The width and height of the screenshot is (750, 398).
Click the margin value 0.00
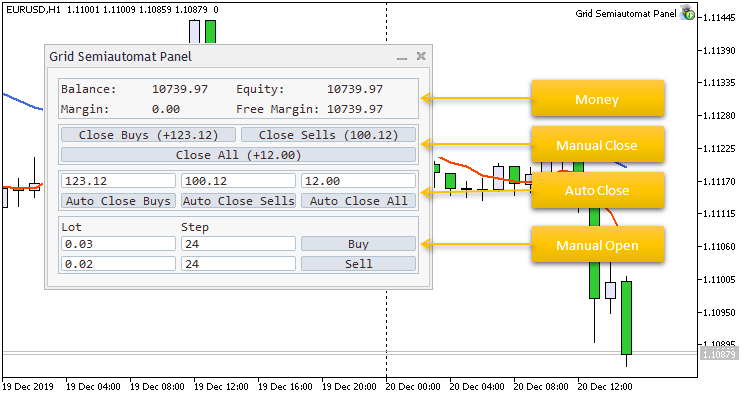[166, 110]
